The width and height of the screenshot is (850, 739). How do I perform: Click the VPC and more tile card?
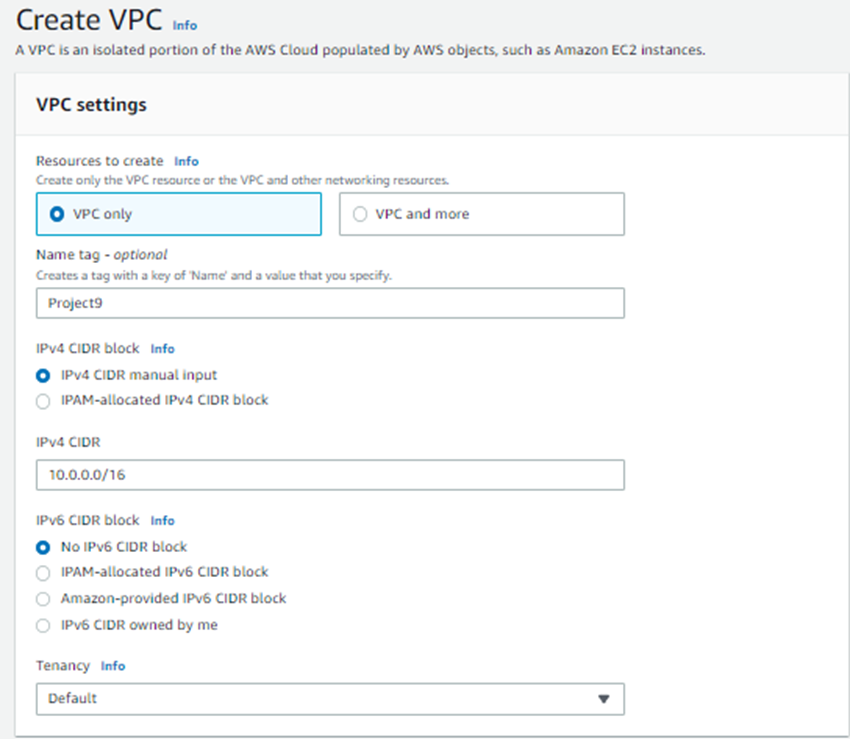click(x=481, y=214)
